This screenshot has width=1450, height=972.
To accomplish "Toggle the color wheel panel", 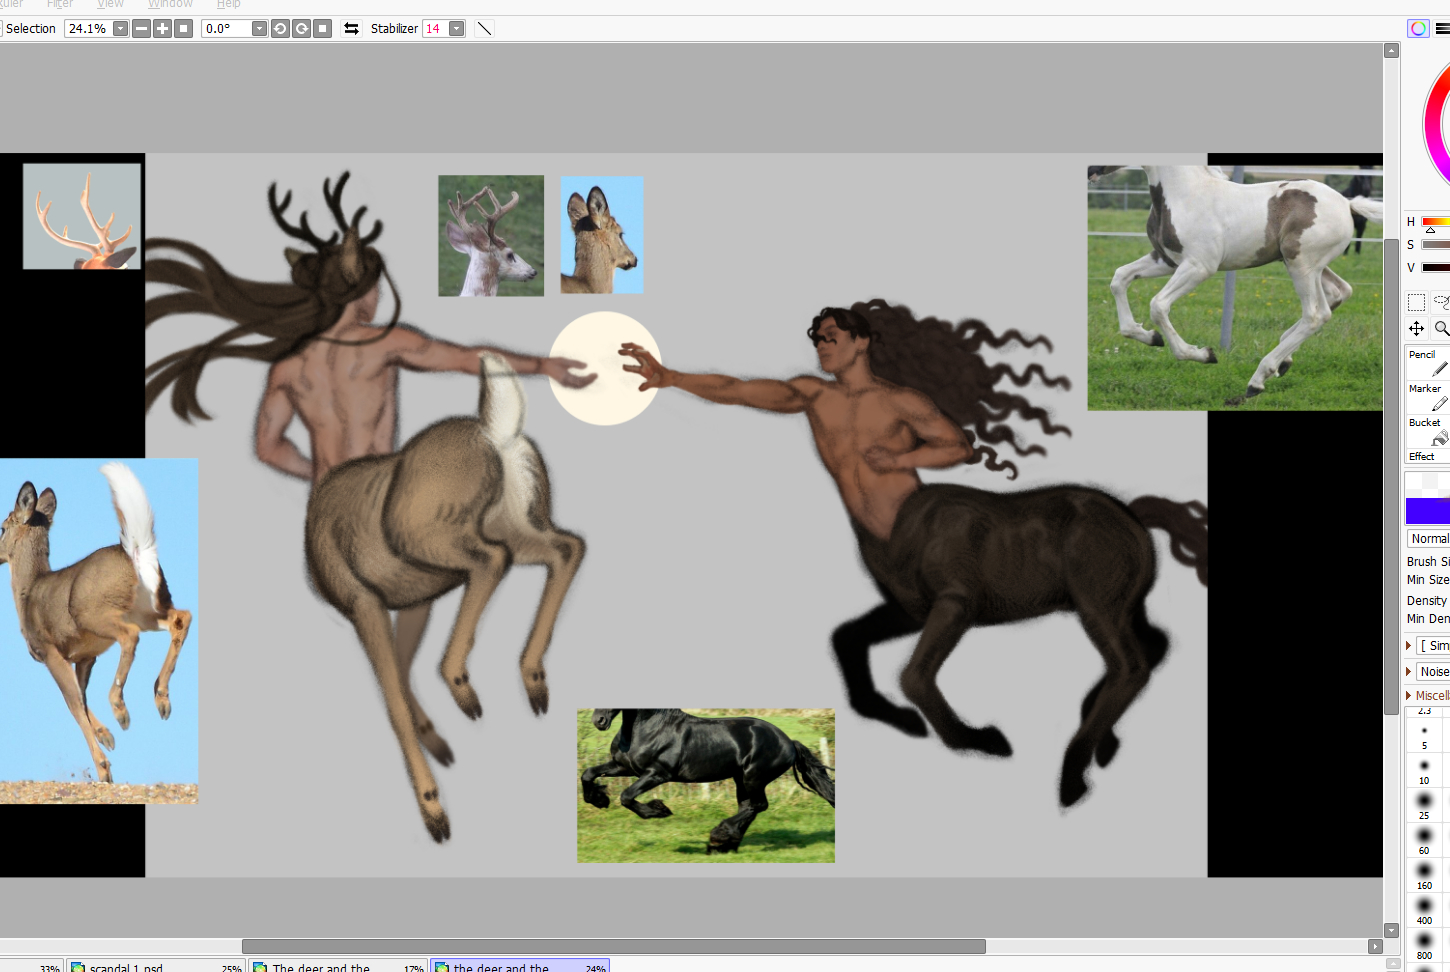I will 1417,29.
